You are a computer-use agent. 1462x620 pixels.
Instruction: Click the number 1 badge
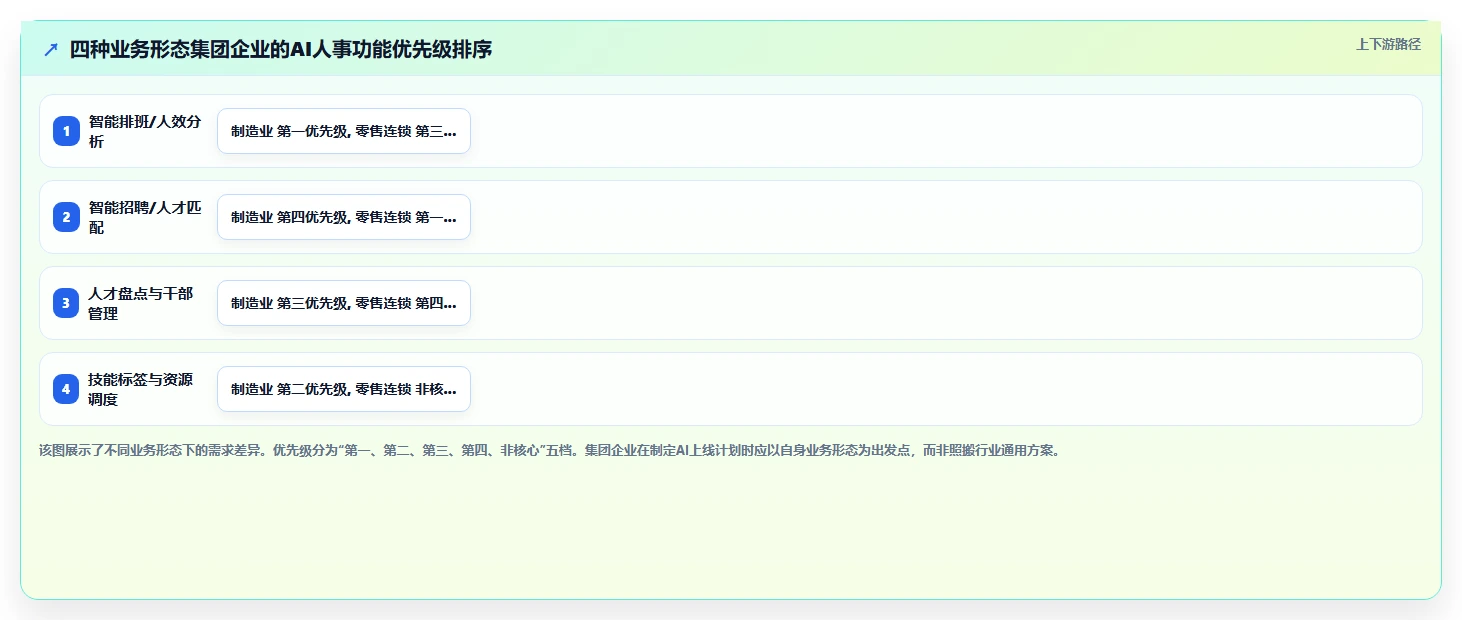(x=66, y=131)
